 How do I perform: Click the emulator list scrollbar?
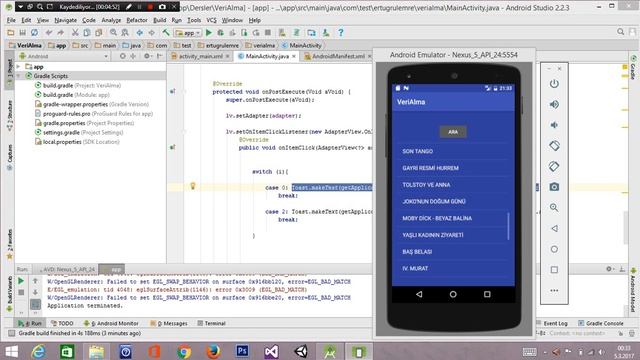pyautogui.click(x=508, y=226)
